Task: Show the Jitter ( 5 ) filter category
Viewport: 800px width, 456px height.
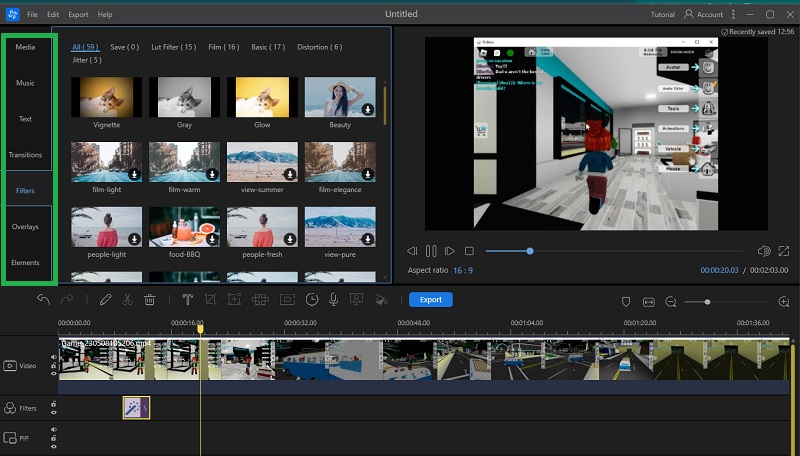Action: (x=87, y=60)
